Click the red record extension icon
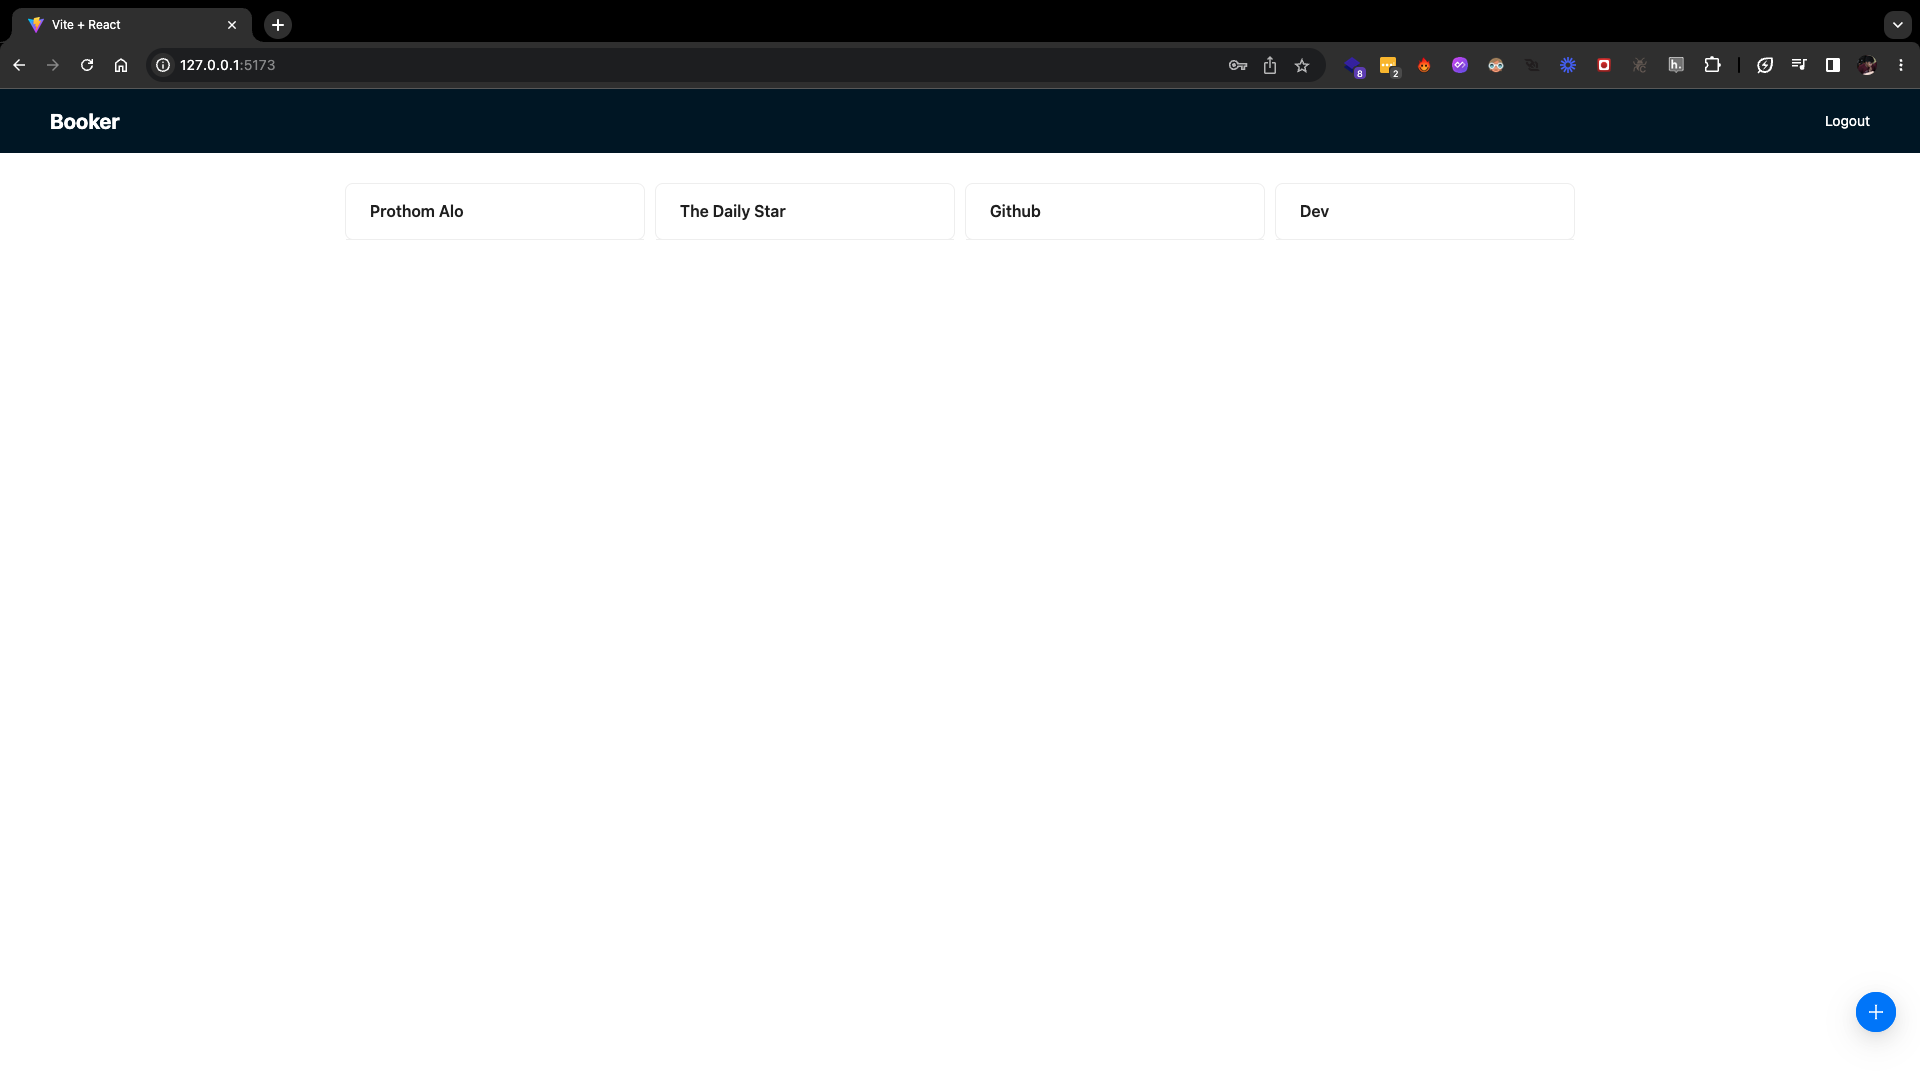The image size is (1920, 1080). tap(1603, 65)
